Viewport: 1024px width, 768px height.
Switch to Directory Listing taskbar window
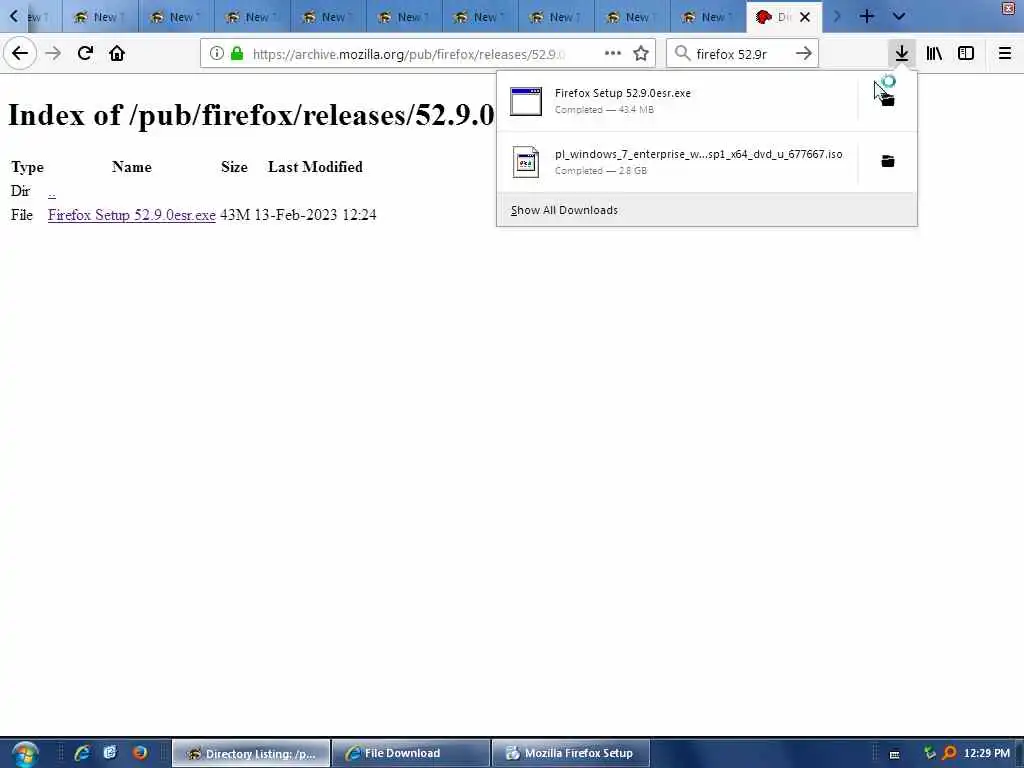click(x=251, y=754)
